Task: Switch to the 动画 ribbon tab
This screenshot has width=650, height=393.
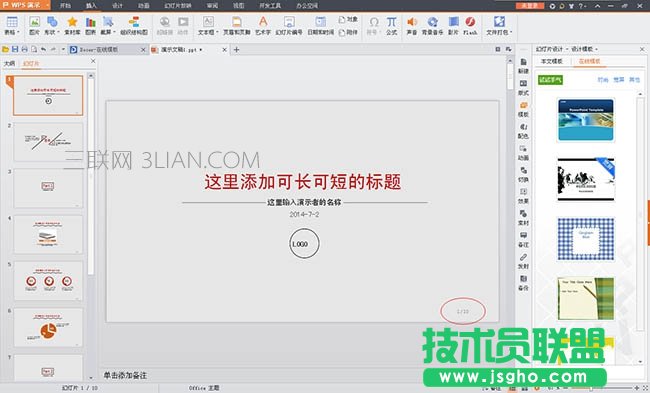Action: 144,6
